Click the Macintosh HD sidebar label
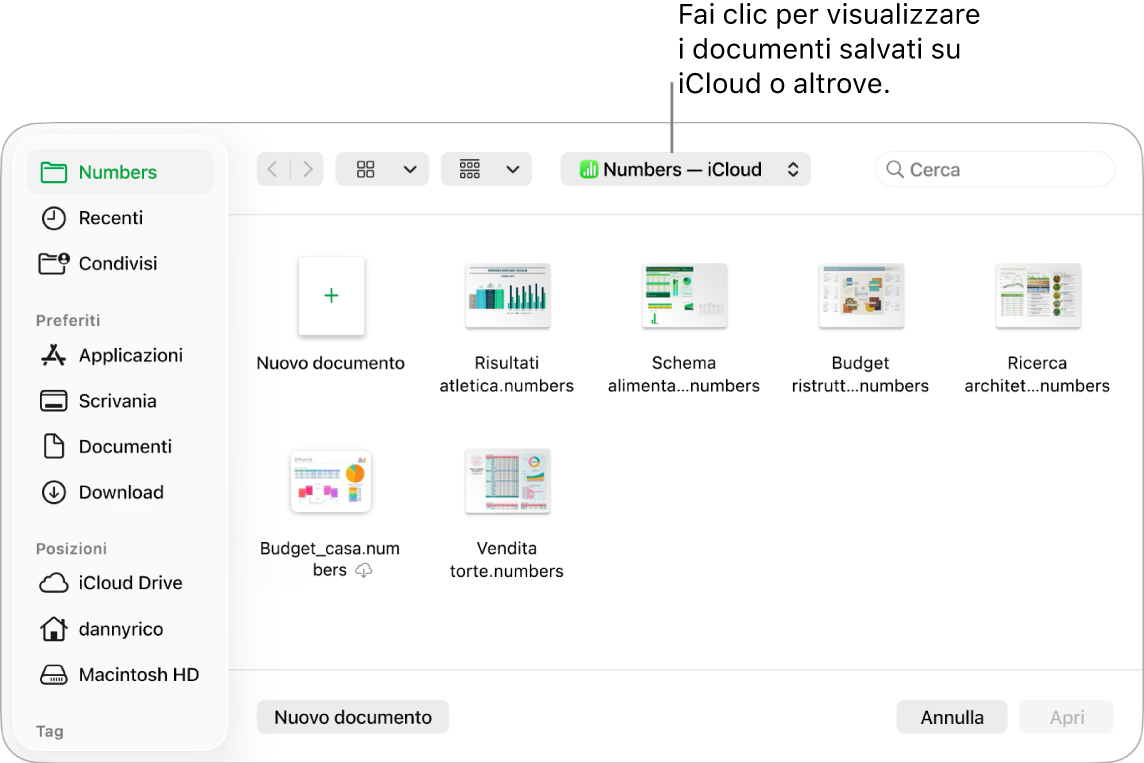 pyautogui.click(x=139, y=675)
